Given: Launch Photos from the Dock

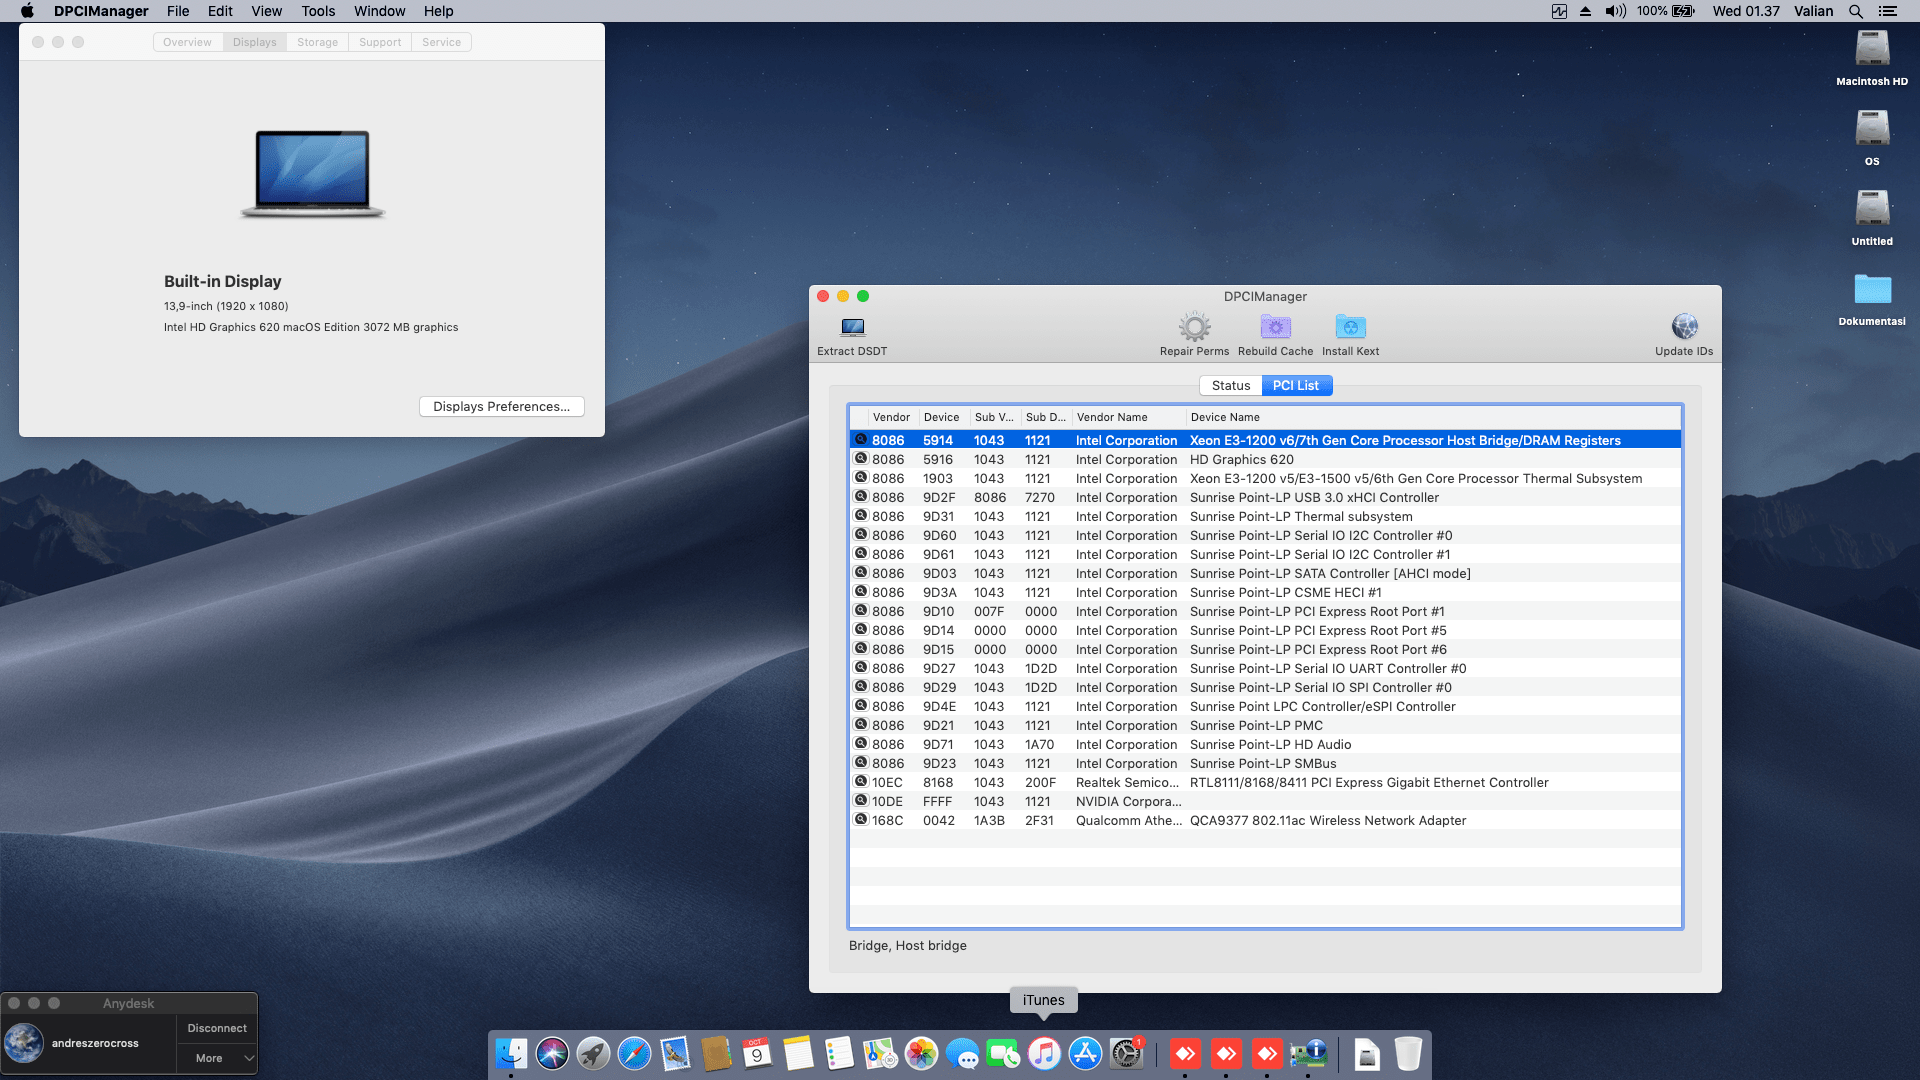Looking at the screenshot, I should (x=921, y=1053).
